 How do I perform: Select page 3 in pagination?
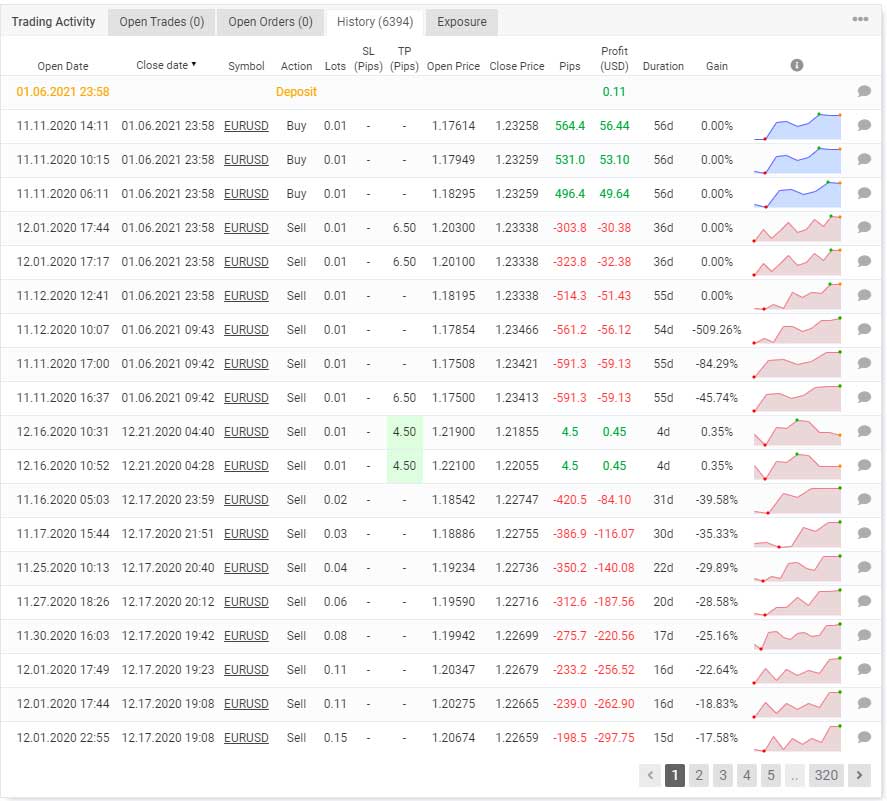[723, 775]
